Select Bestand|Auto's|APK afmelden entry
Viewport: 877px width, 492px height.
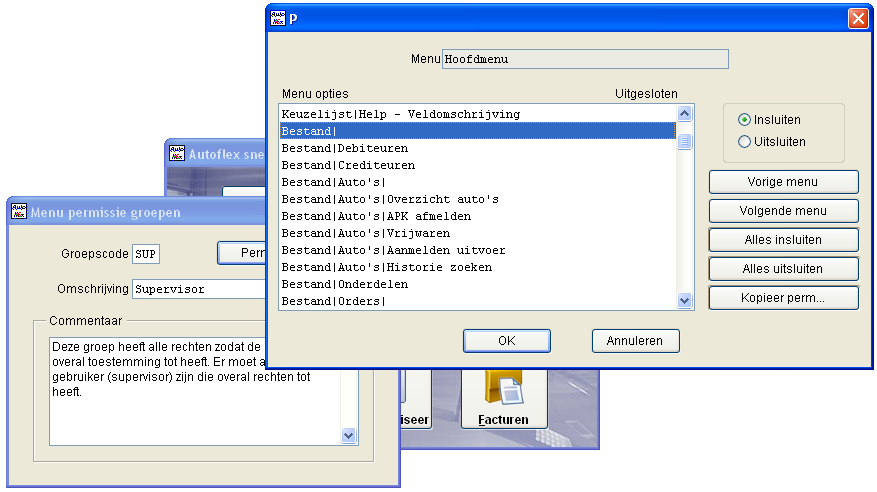click(376, 216)
